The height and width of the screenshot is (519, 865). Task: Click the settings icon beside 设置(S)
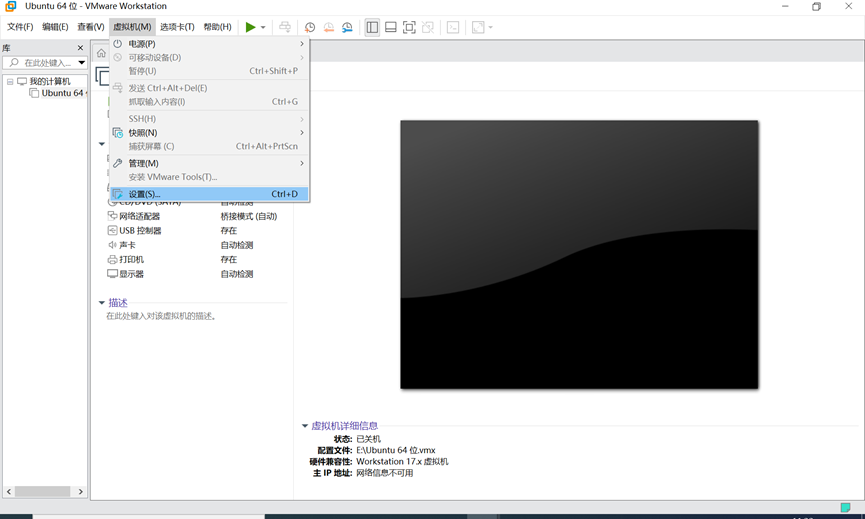[x=118, y=194]
